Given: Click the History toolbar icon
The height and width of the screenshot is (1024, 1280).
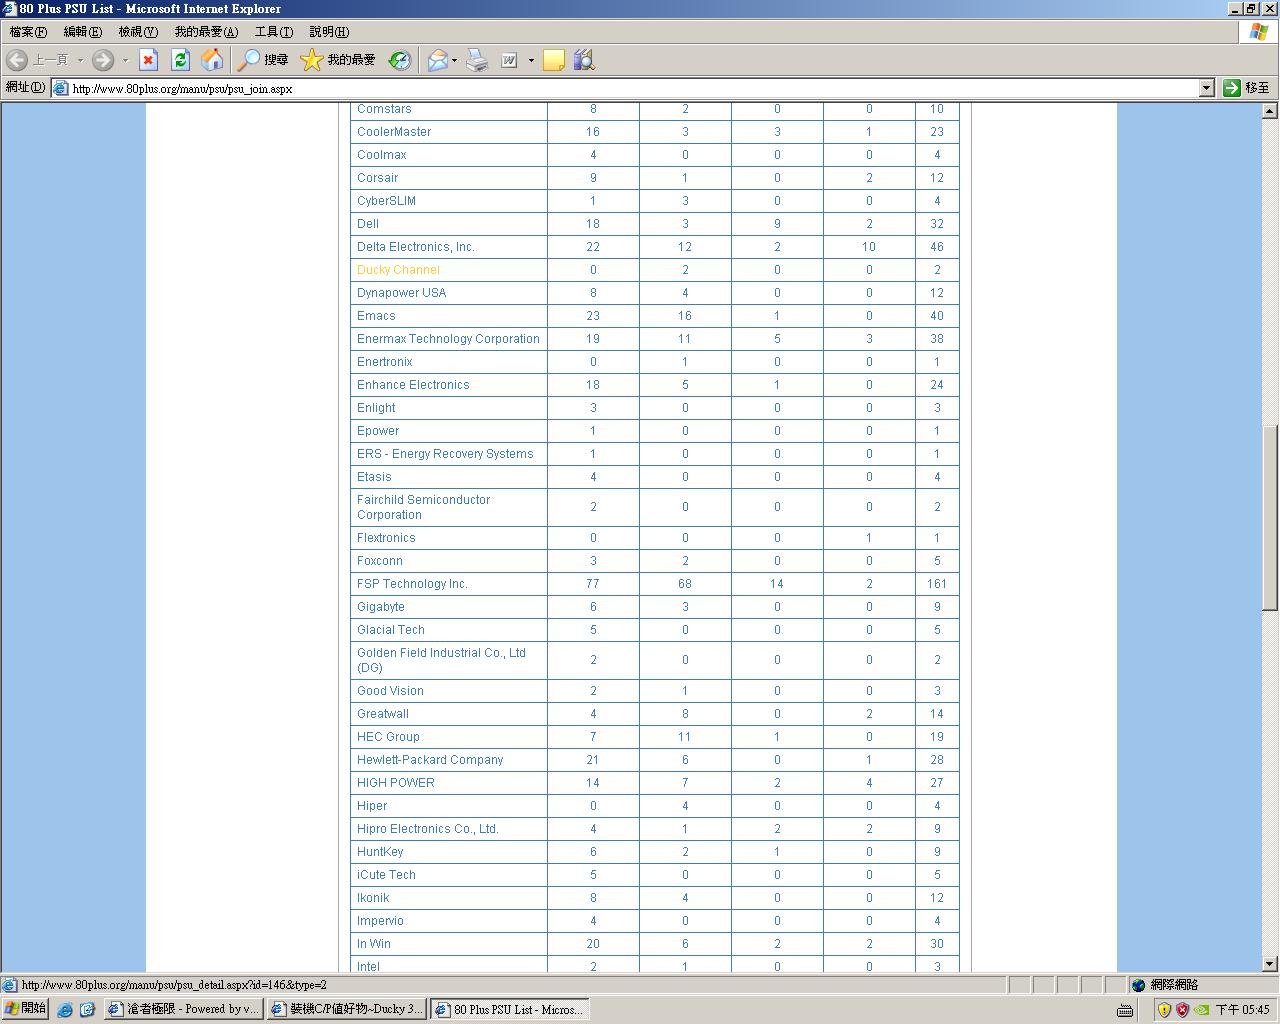Looking at the screenshot, I should tap(400, 60).
